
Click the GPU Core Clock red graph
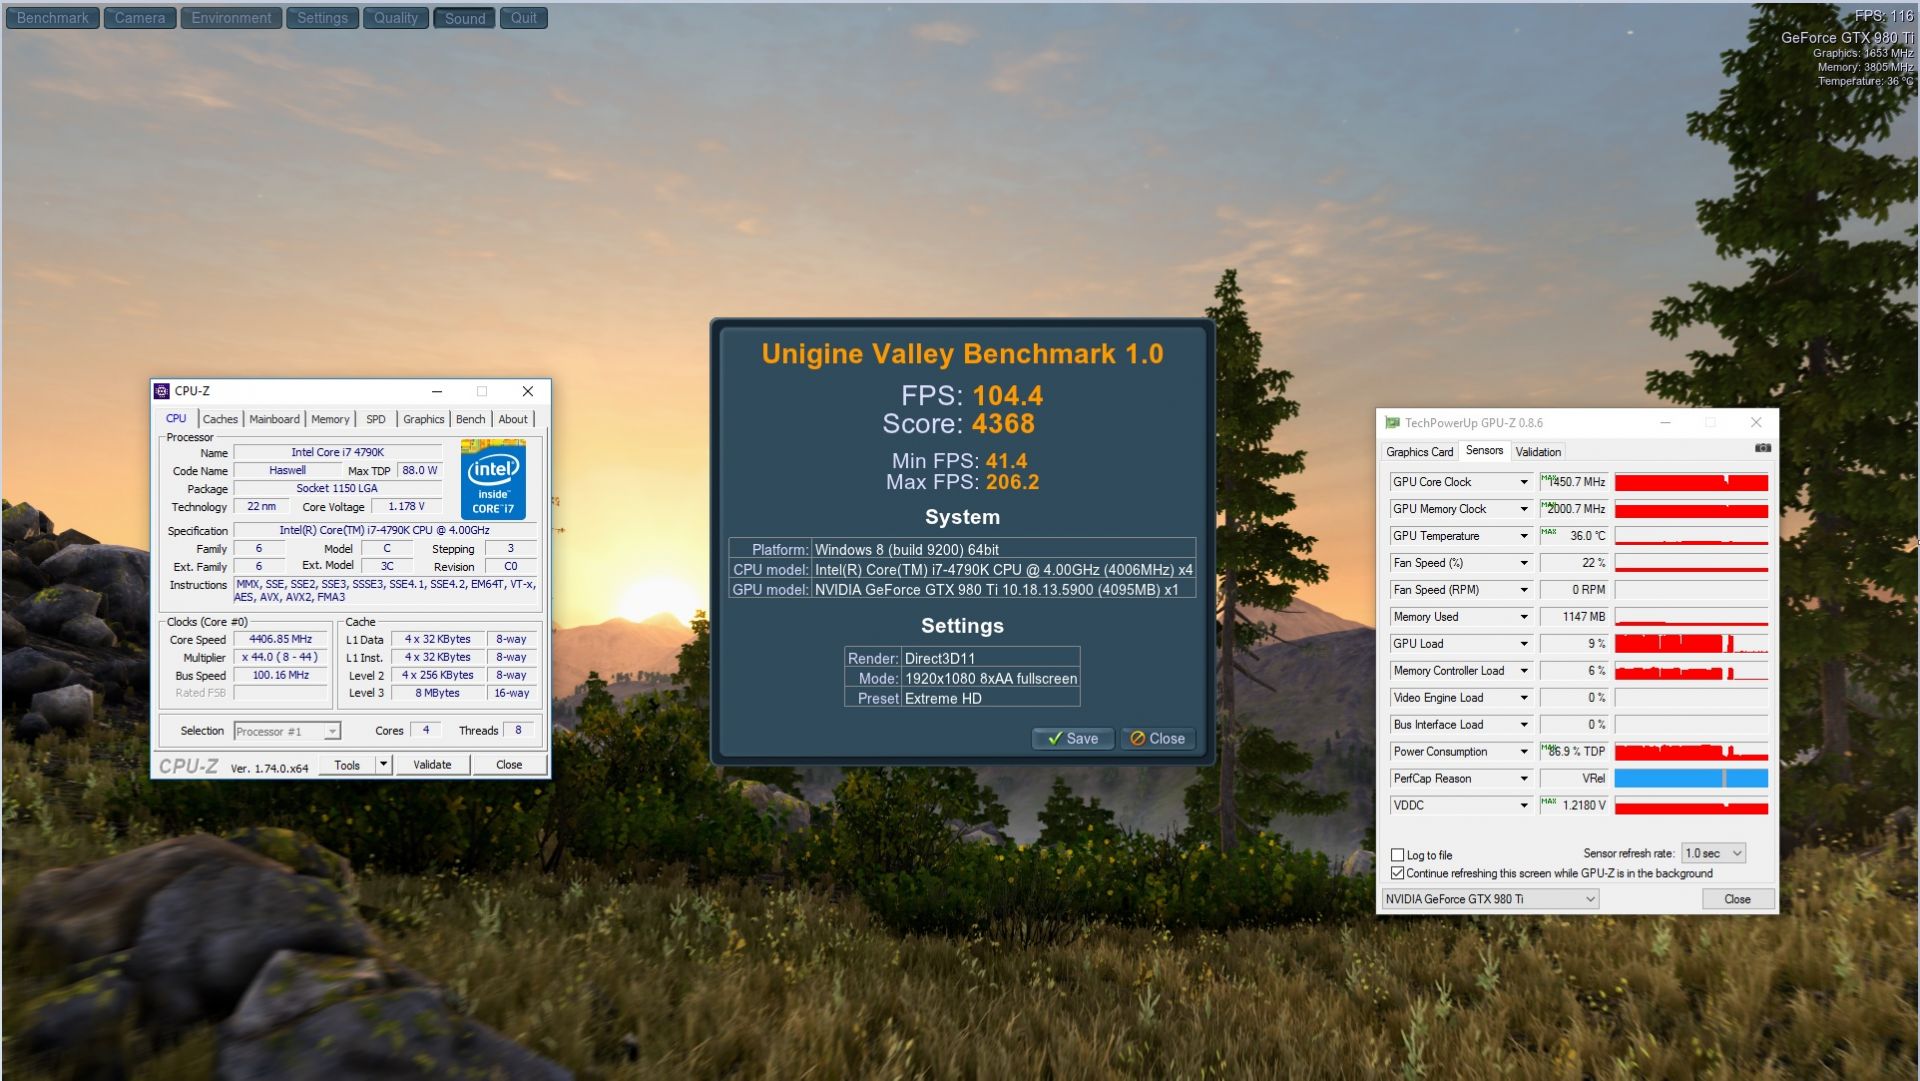(x=1691, y=482)
